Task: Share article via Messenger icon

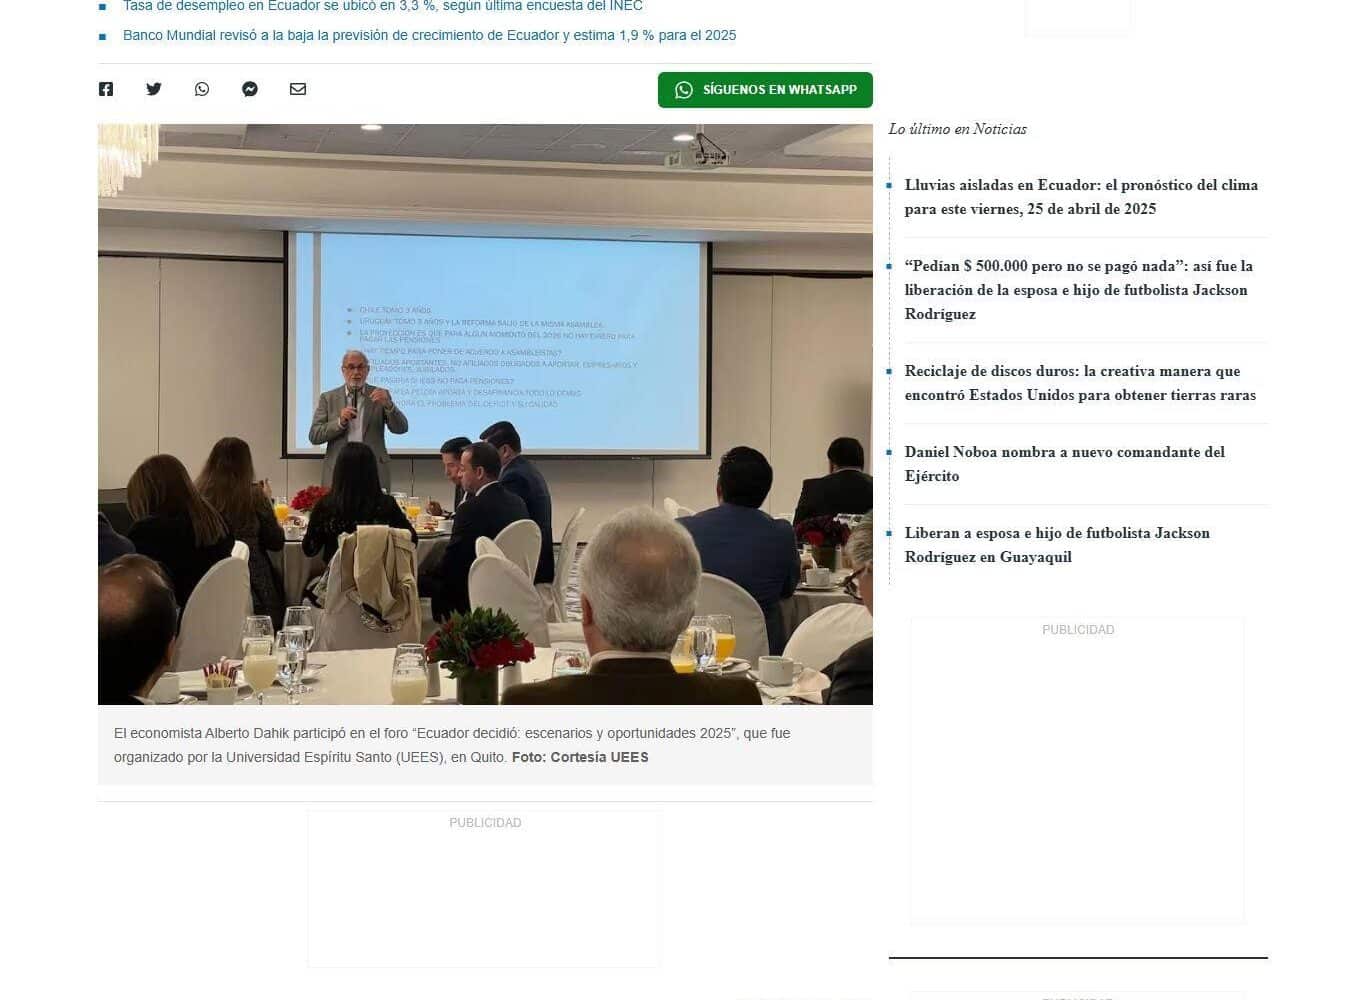Action: (x=250, y=89)
